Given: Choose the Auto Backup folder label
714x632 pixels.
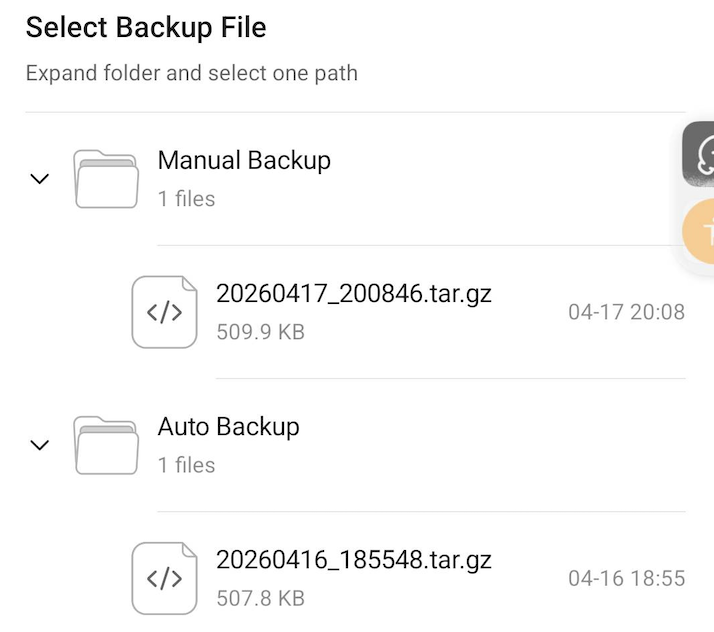Looking at the screenshot, I should [229, 427].
